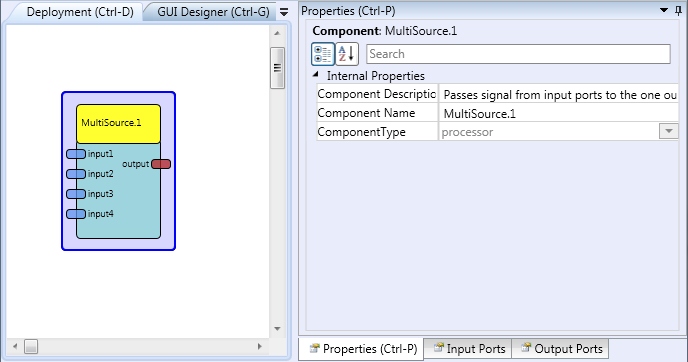The height and width of the screenshot is (362, 688).
Task: Select the input3 port connector
Action: pos(76,194)
